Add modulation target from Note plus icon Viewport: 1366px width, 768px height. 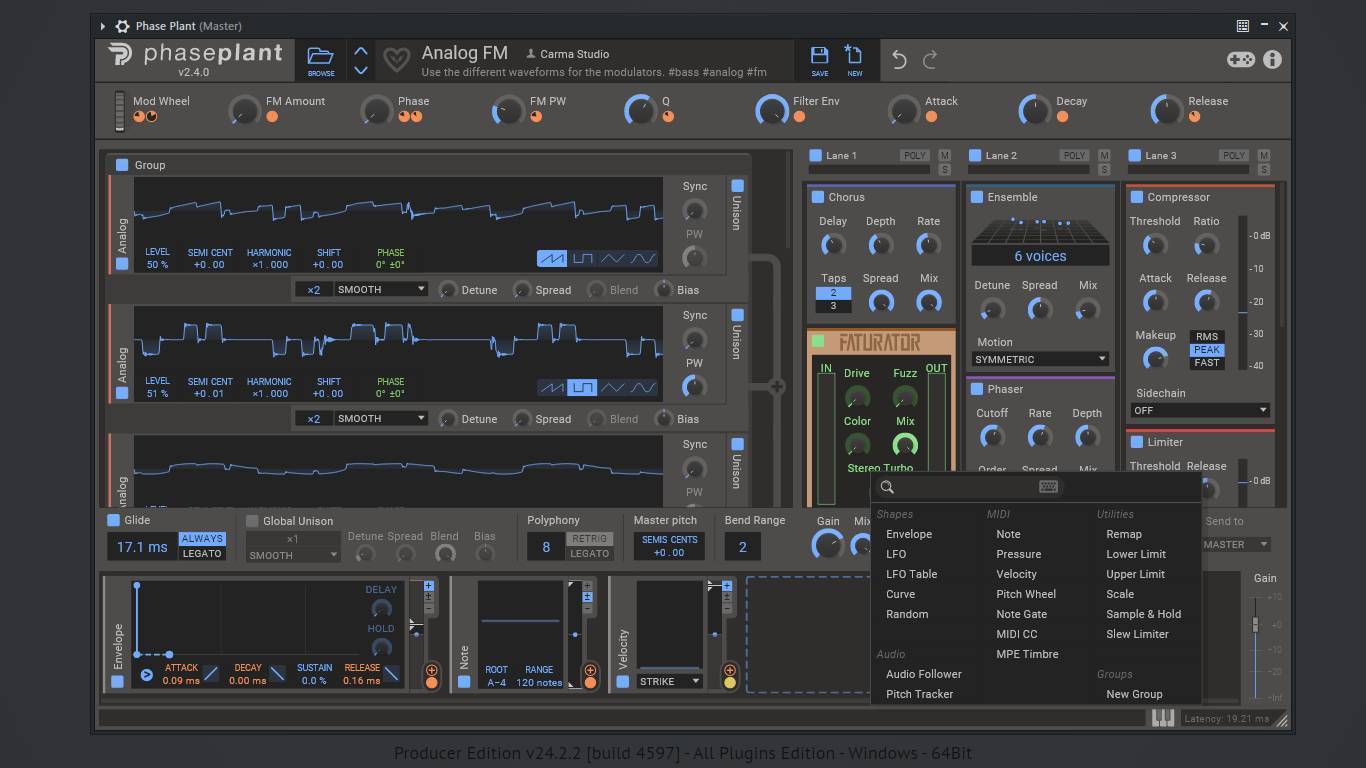(590, 670)
